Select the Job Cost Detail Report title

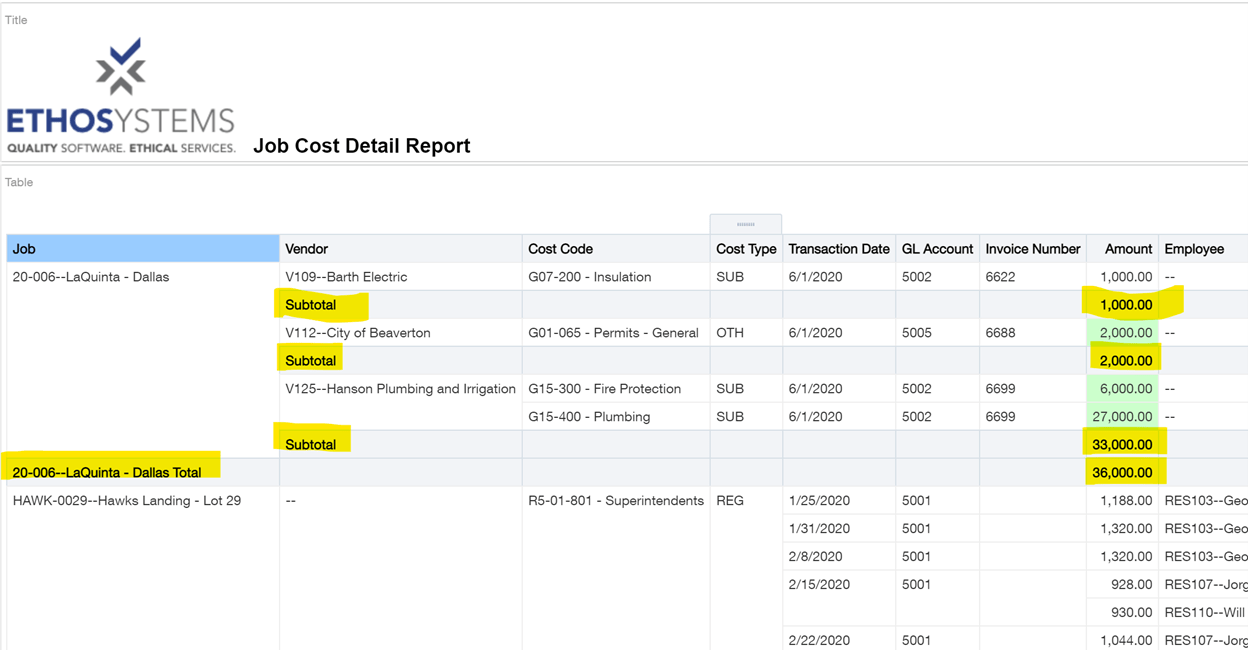tap(361, 146)
